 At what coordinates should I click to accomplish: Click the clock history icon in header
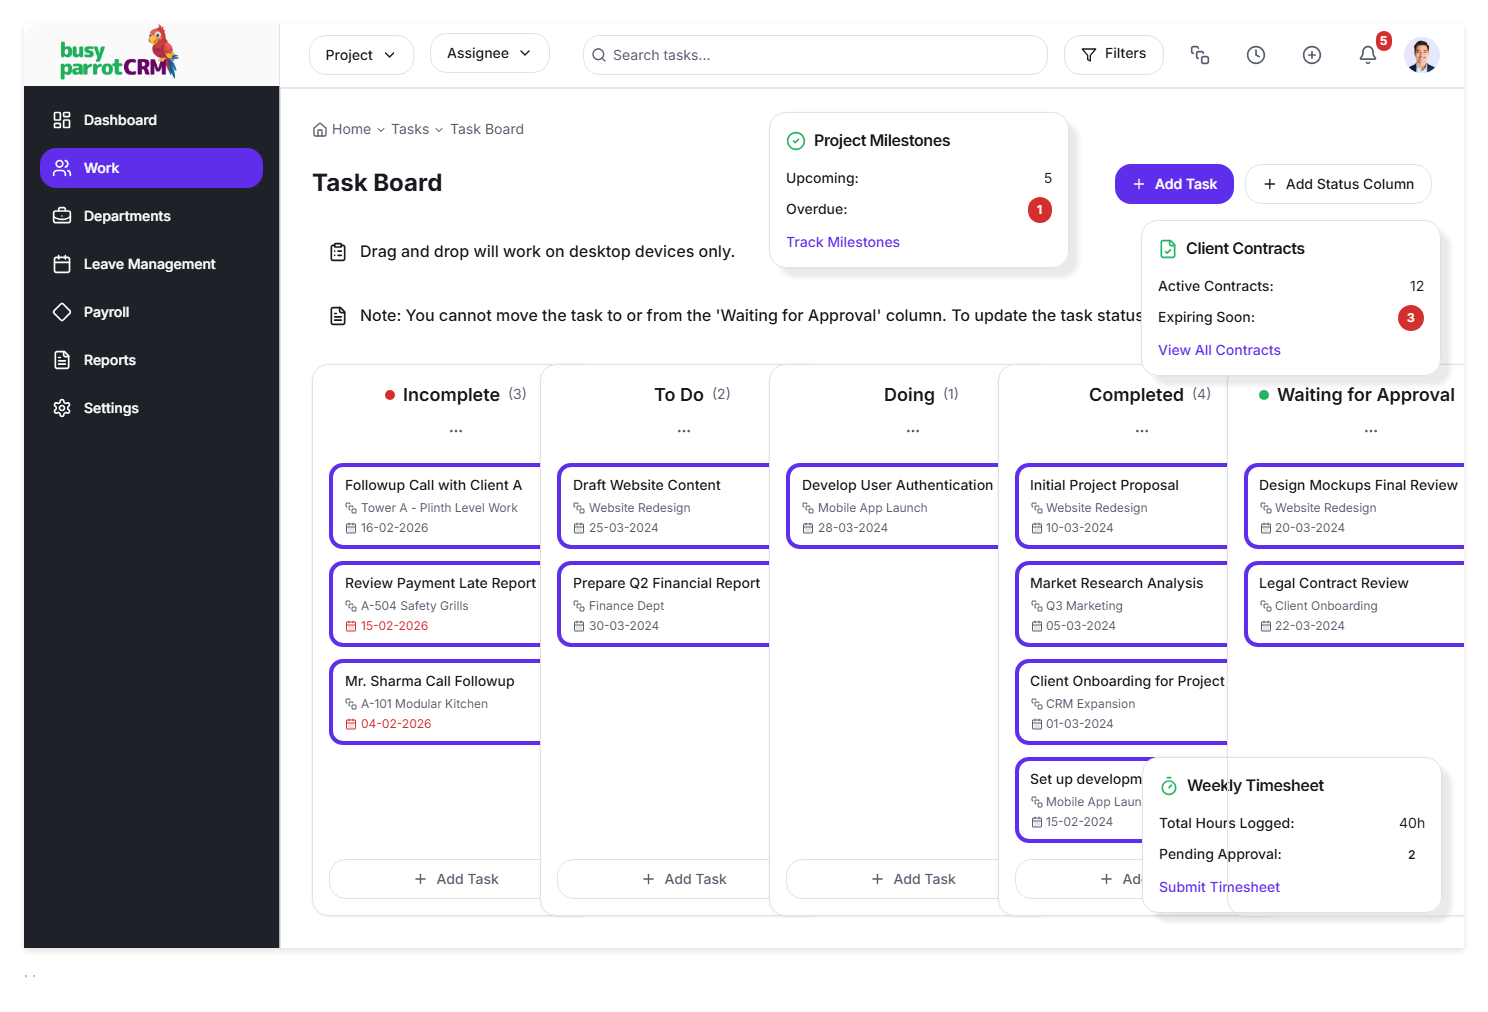1256,55
